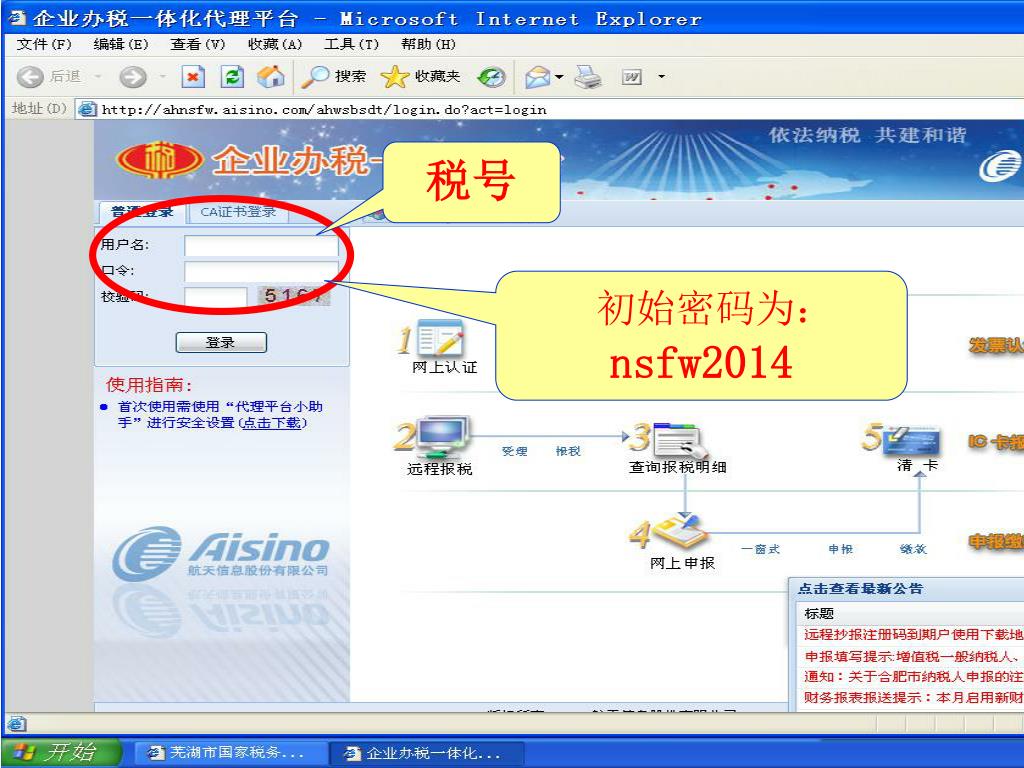This screenshot has width=1024, height=768.
Task: Click the IE Forward arrow icon
Action: (133, 77)
